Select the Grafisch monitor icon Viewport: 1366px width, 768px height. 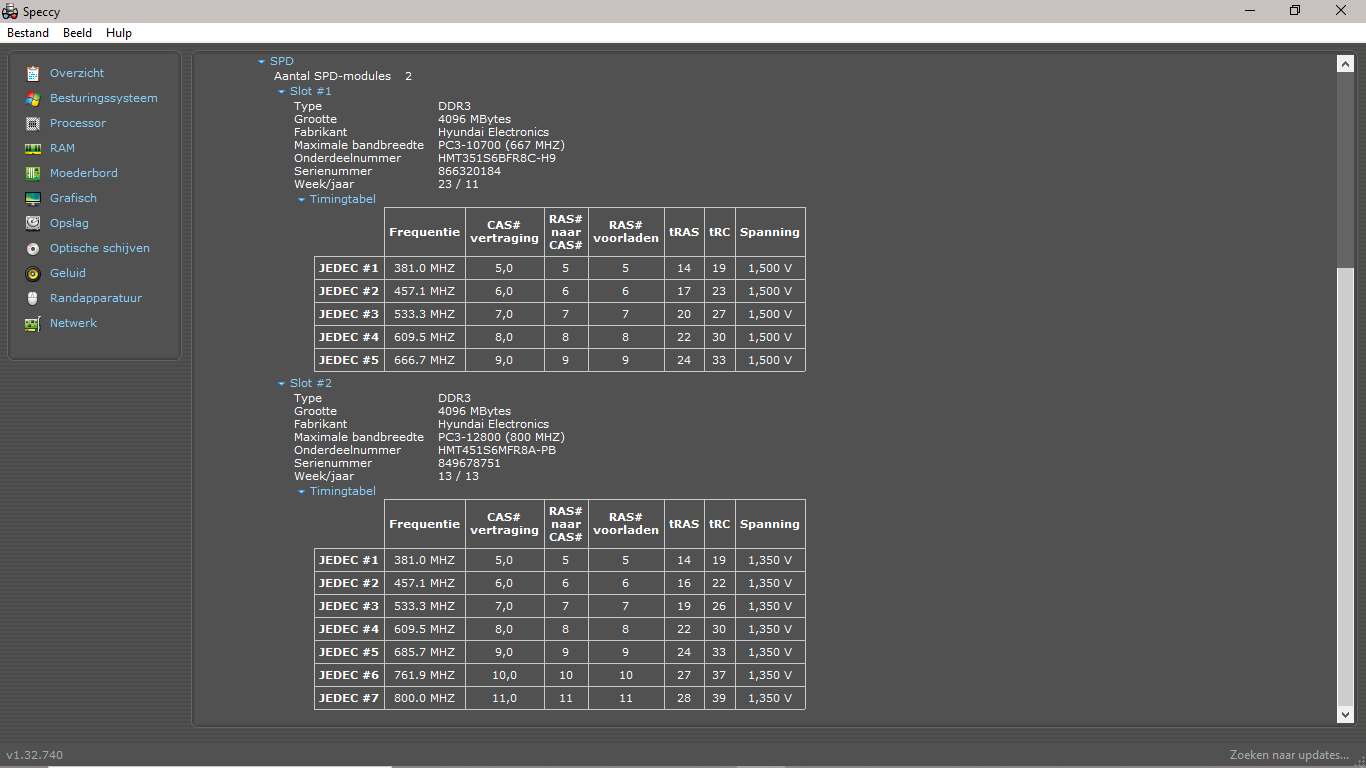(x=33, y=198)
